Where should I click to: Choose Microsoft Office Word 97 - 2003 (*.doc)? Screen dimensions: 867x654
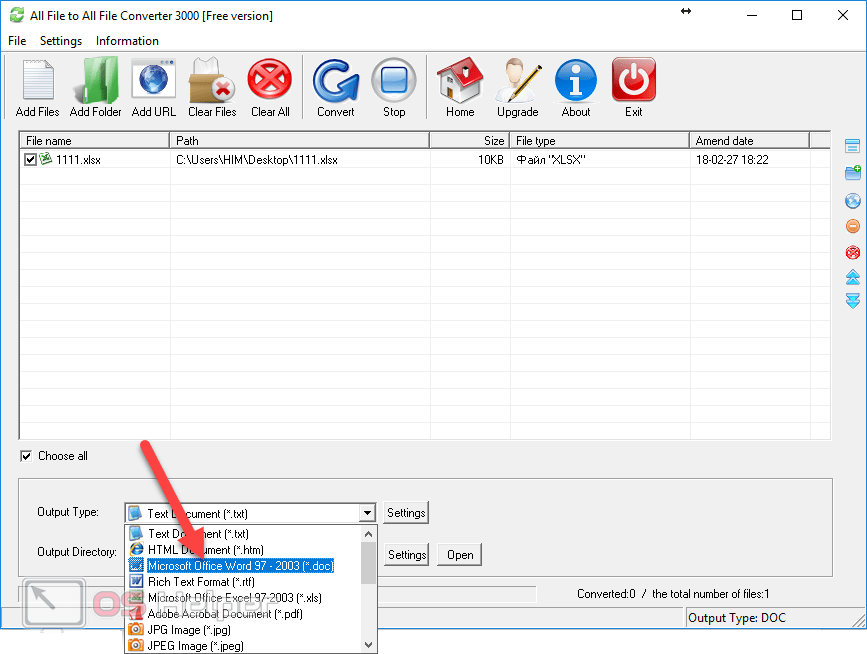[240, 566]
